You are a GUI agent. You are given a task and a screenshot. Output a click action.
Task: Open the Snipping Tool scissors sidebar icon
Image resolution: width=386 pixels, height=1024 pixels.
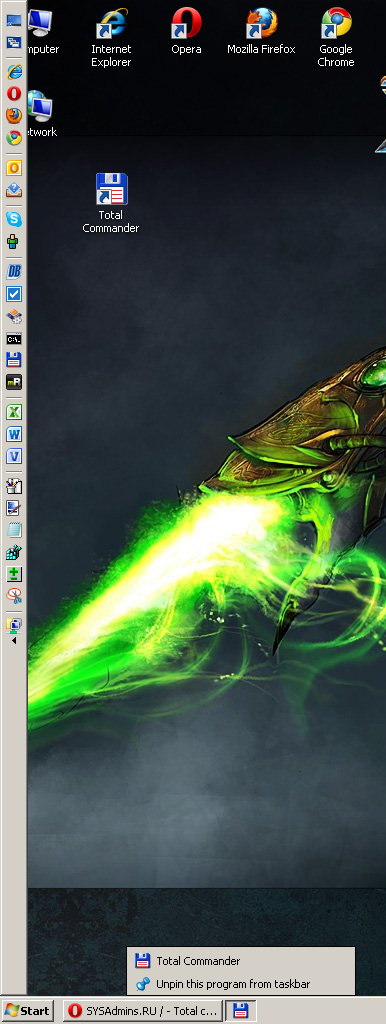[14, 596]
